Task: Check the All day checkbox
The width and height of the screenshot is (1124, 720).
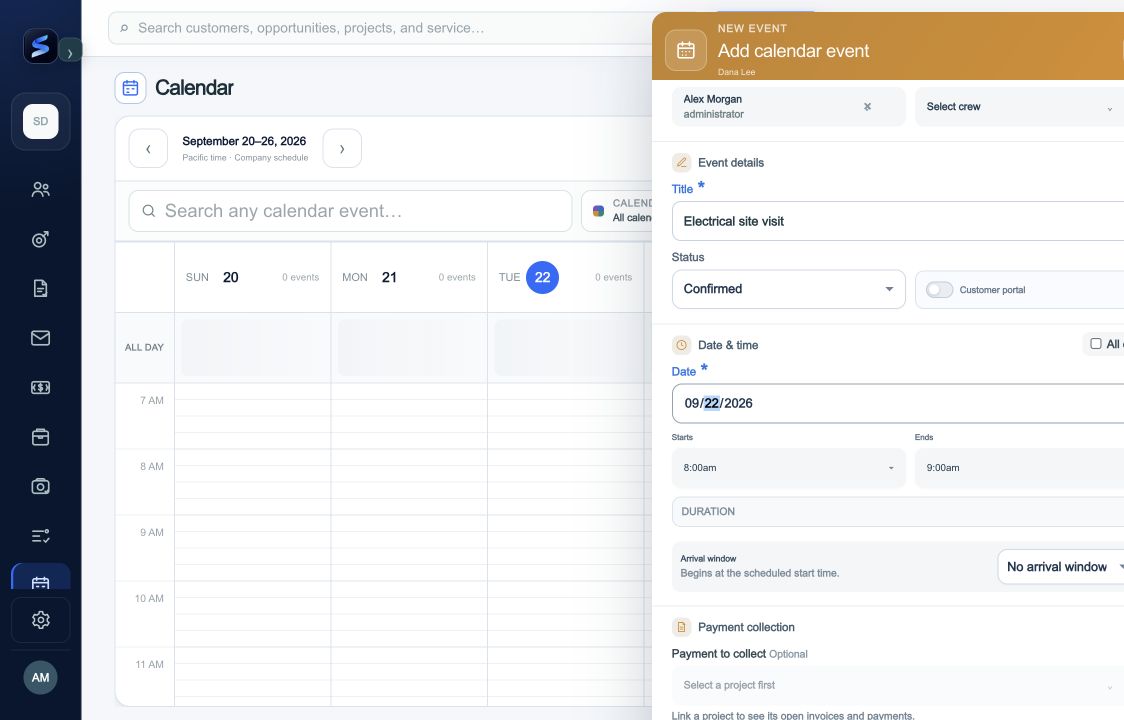Action: [1095, 344]
